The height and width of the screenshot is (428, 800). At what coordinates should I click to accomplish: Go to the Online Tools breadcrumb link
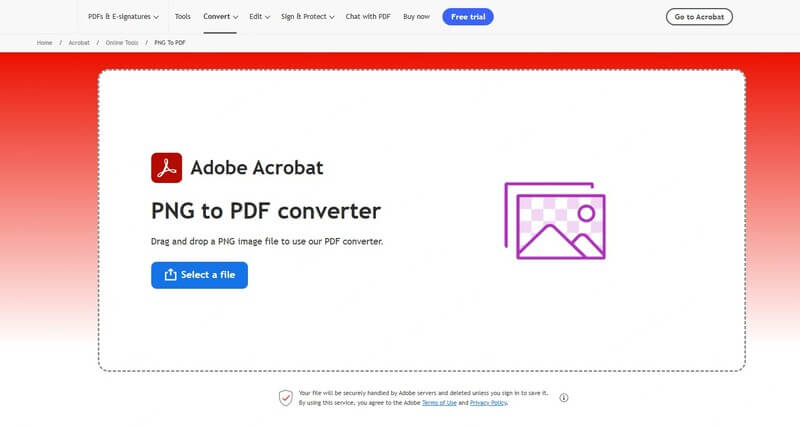(122, 43)
